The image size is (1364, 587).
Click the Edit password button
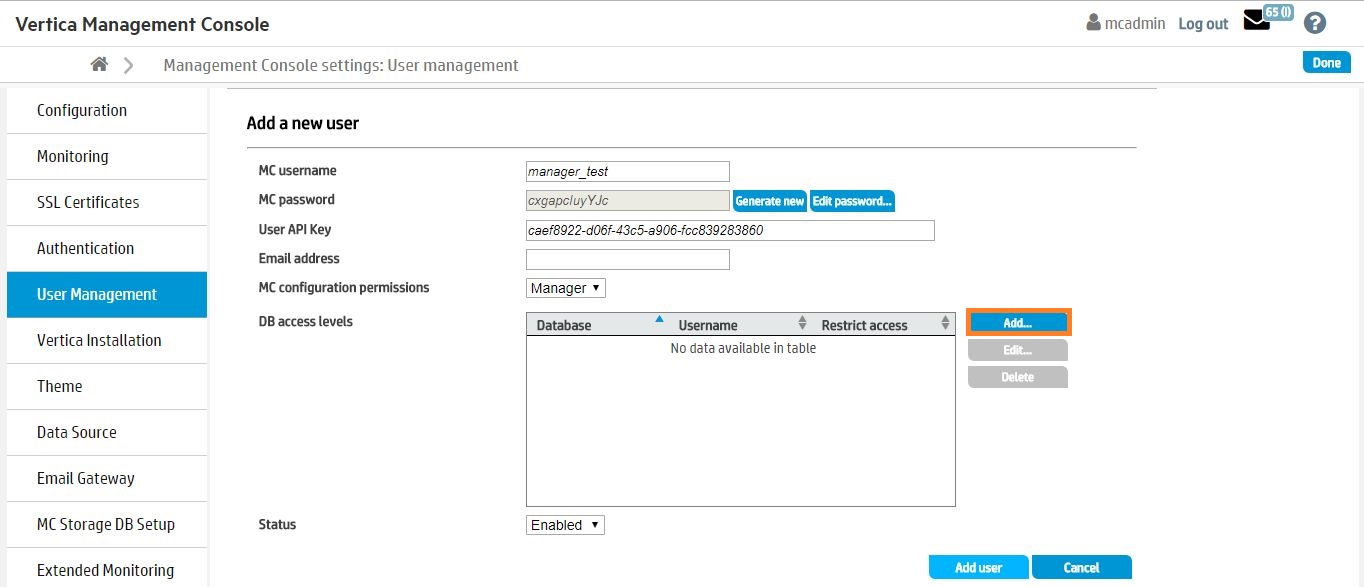click(x=852, y=201)
